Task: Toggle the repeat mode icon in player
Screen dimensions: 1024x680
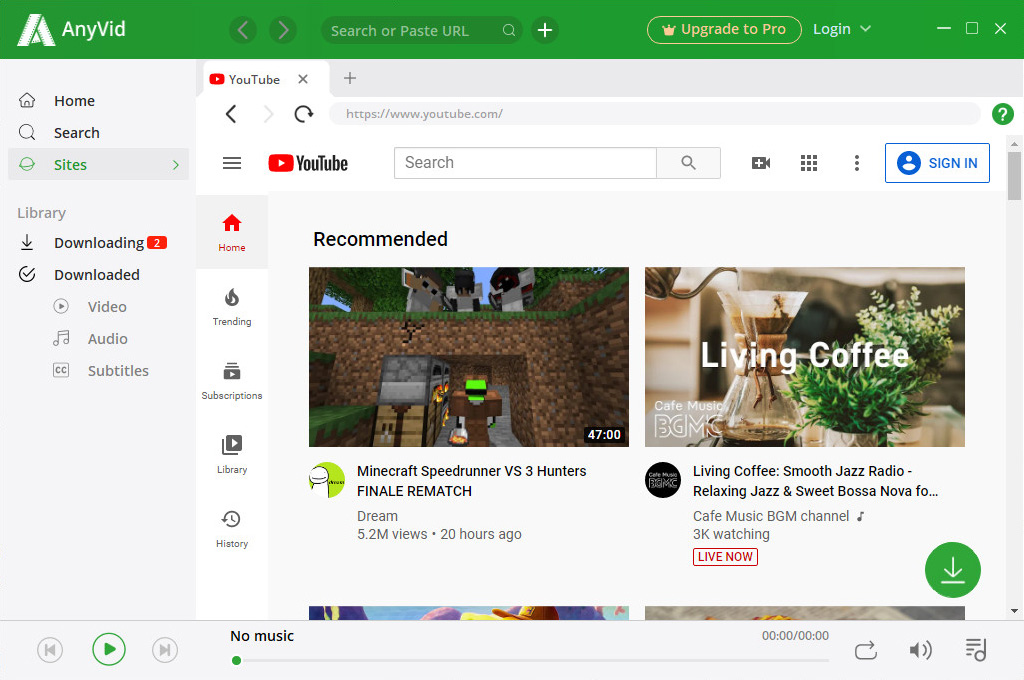Action: pos(866,651)
